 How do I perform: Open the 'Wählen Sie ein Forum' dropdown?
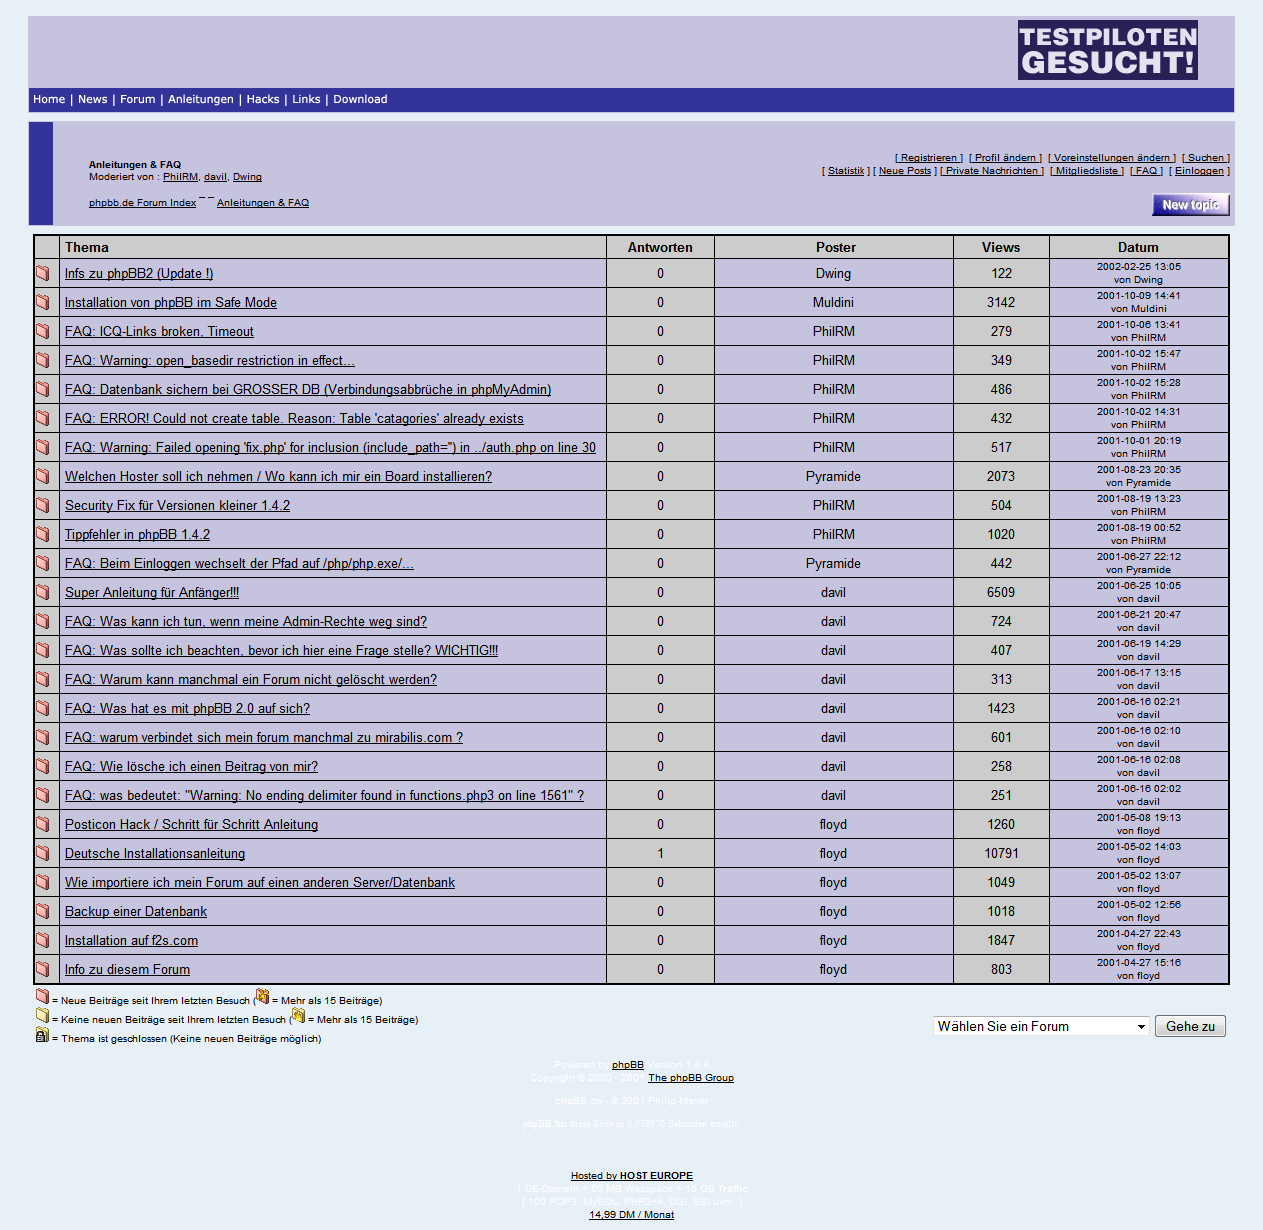(1040, 1026)
